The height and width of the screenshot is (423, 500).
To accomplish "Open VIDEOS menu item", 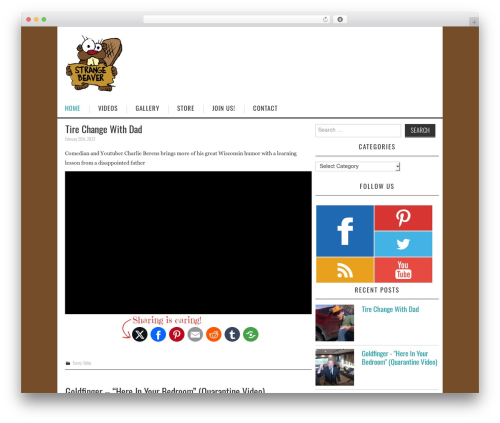I will coord(108,108).
